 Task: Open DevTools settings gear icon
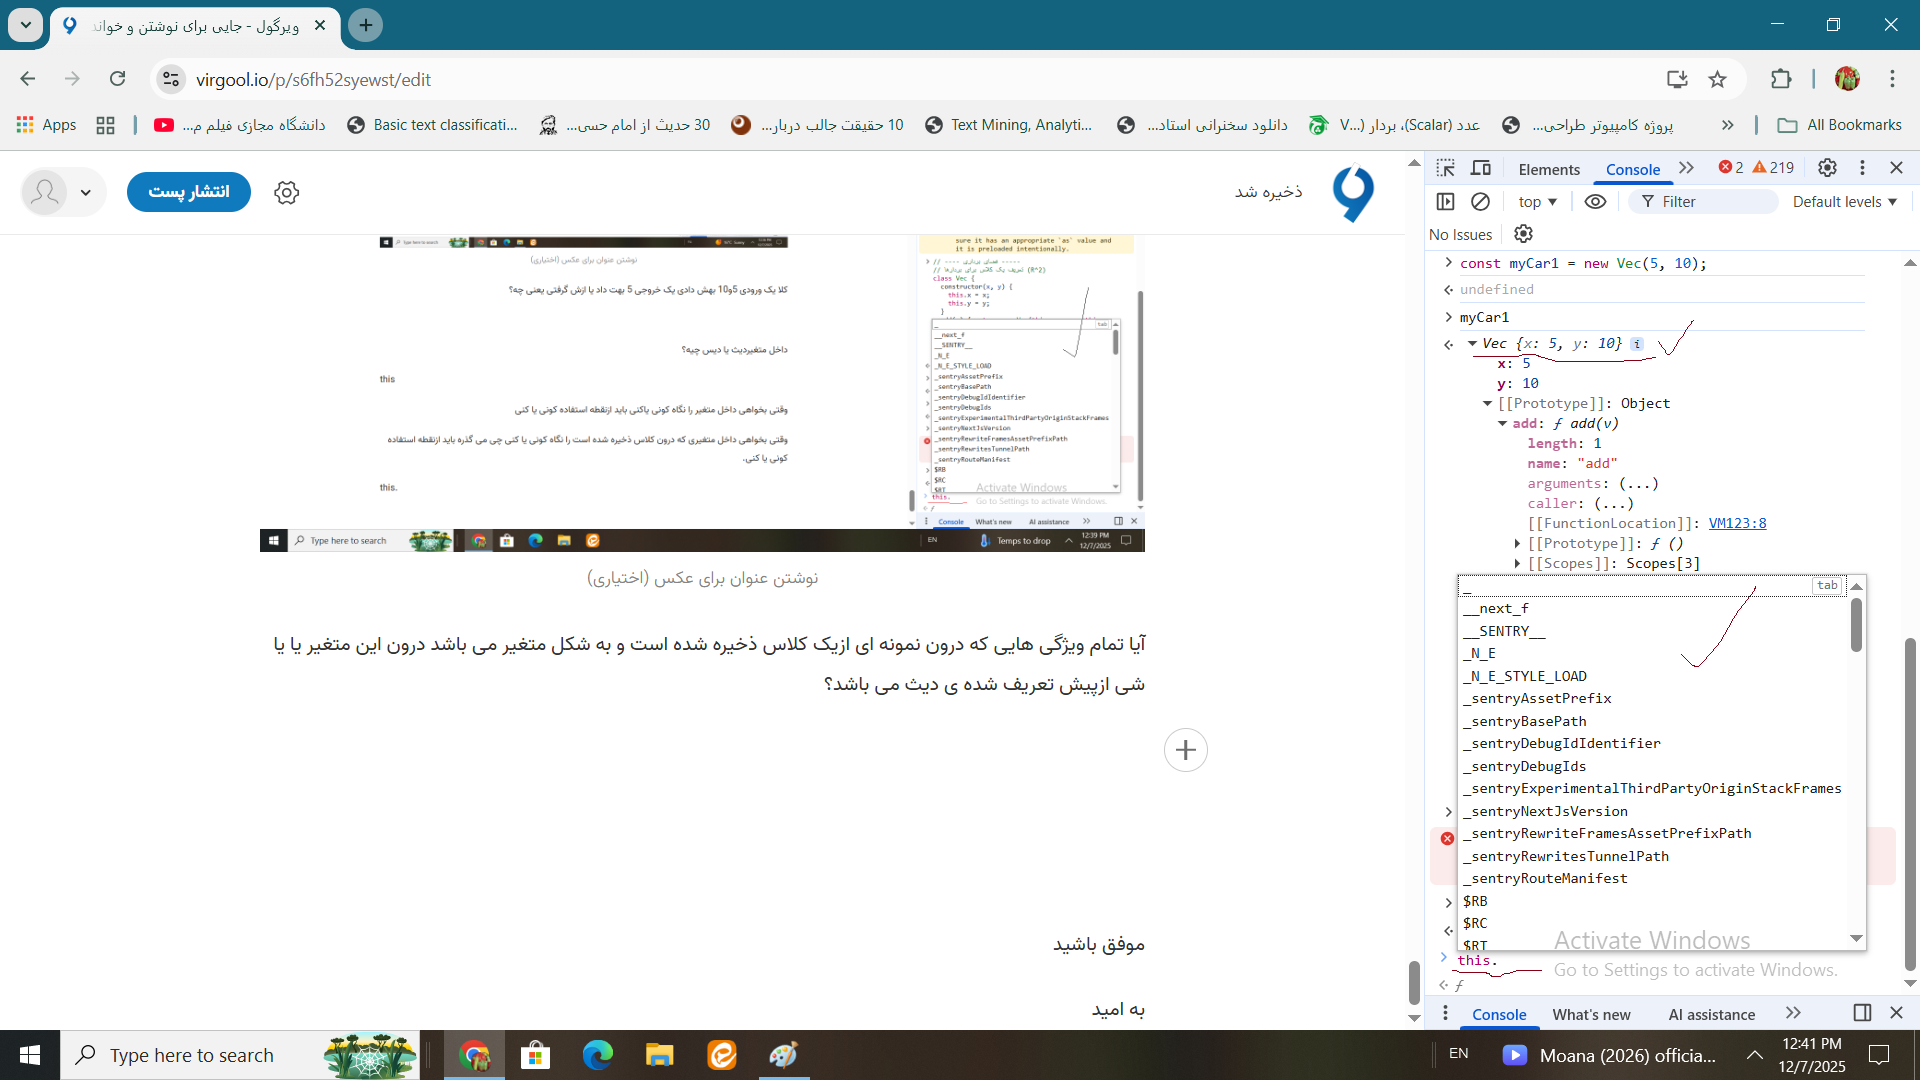click(x=1827, y=168)
